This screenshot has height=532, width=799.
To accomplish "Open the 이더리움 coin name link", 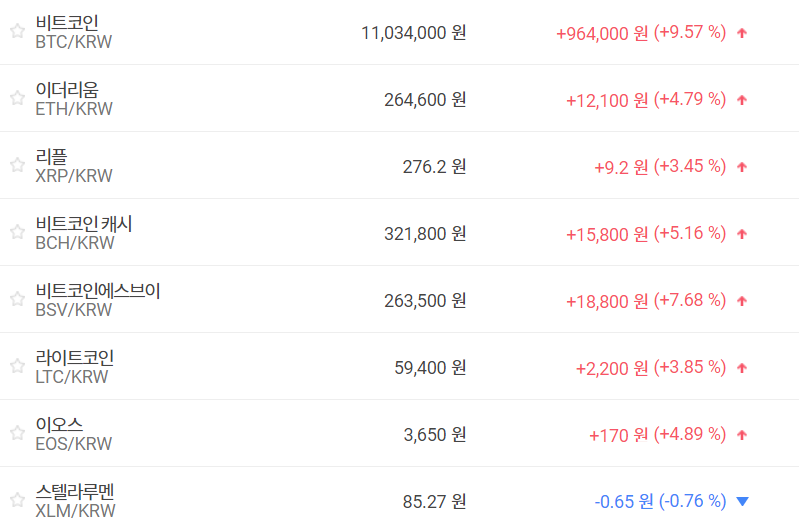I will (67, 89).
